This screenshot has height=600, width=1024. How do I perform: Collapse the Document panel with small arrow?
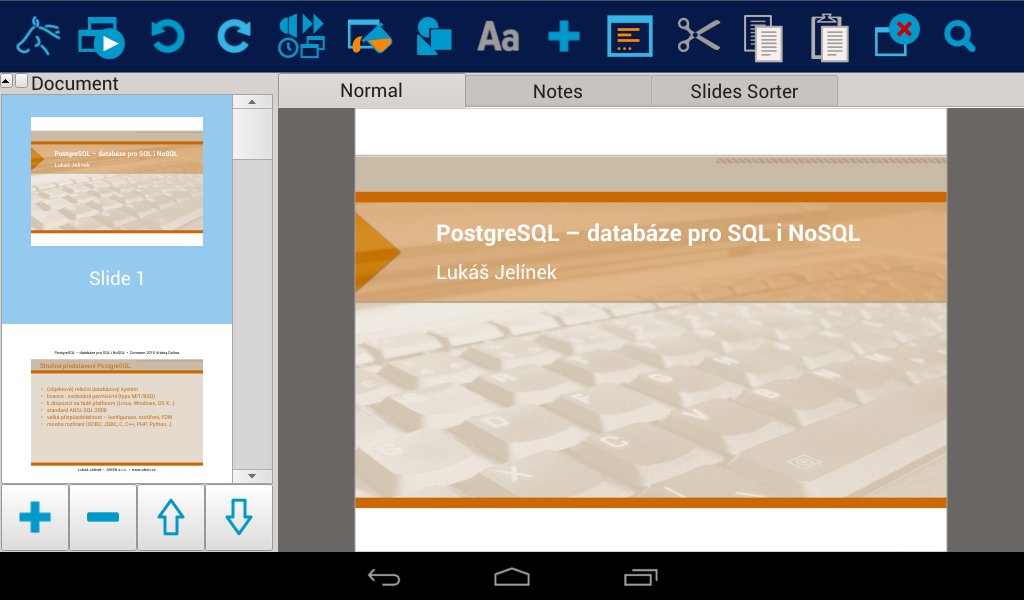coord(7,81)
